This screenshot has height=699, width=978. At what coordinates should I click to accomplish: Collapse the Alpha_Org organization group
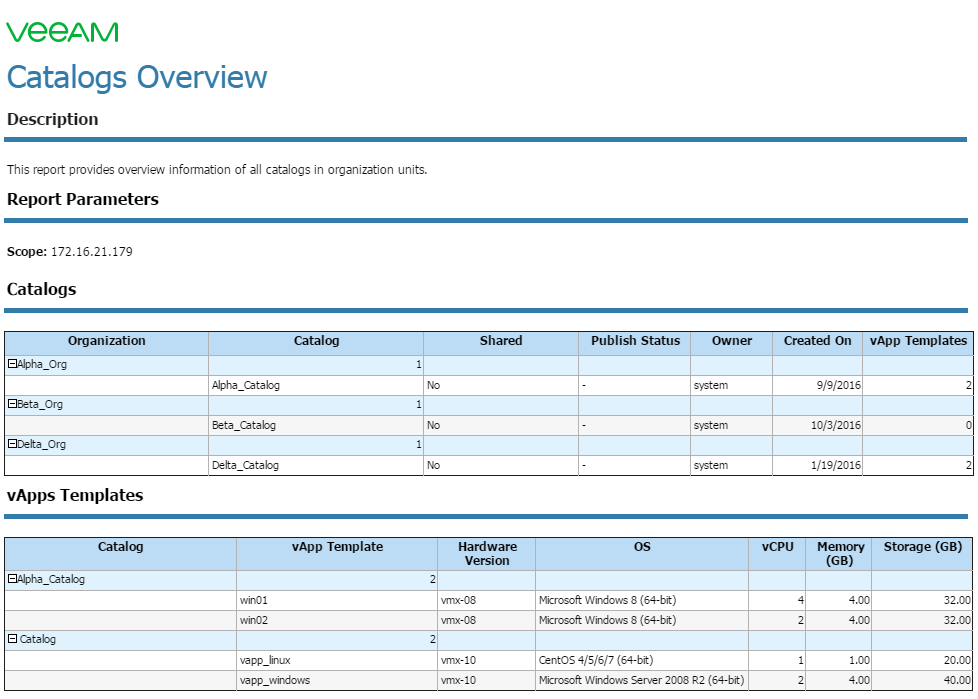[12, 364]
